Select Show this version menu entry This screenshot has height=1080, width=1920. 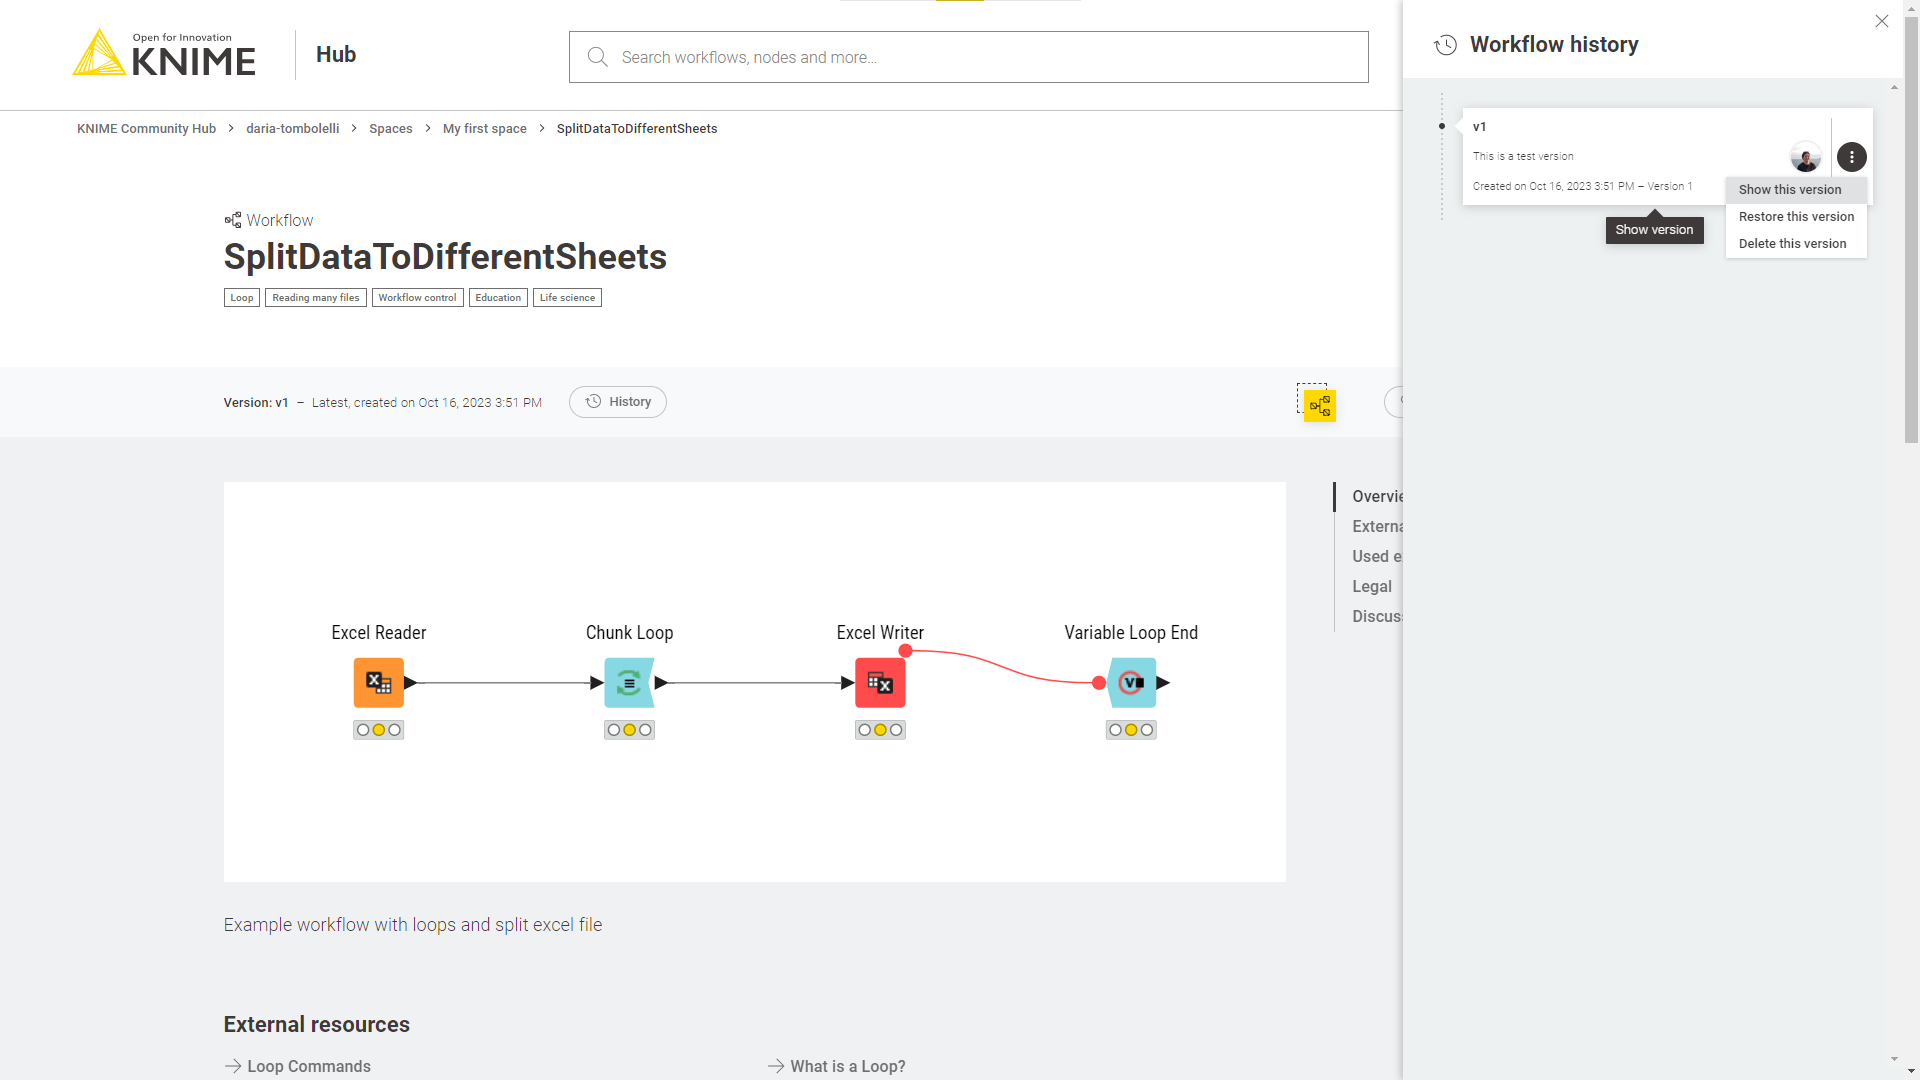[1796, 190]
